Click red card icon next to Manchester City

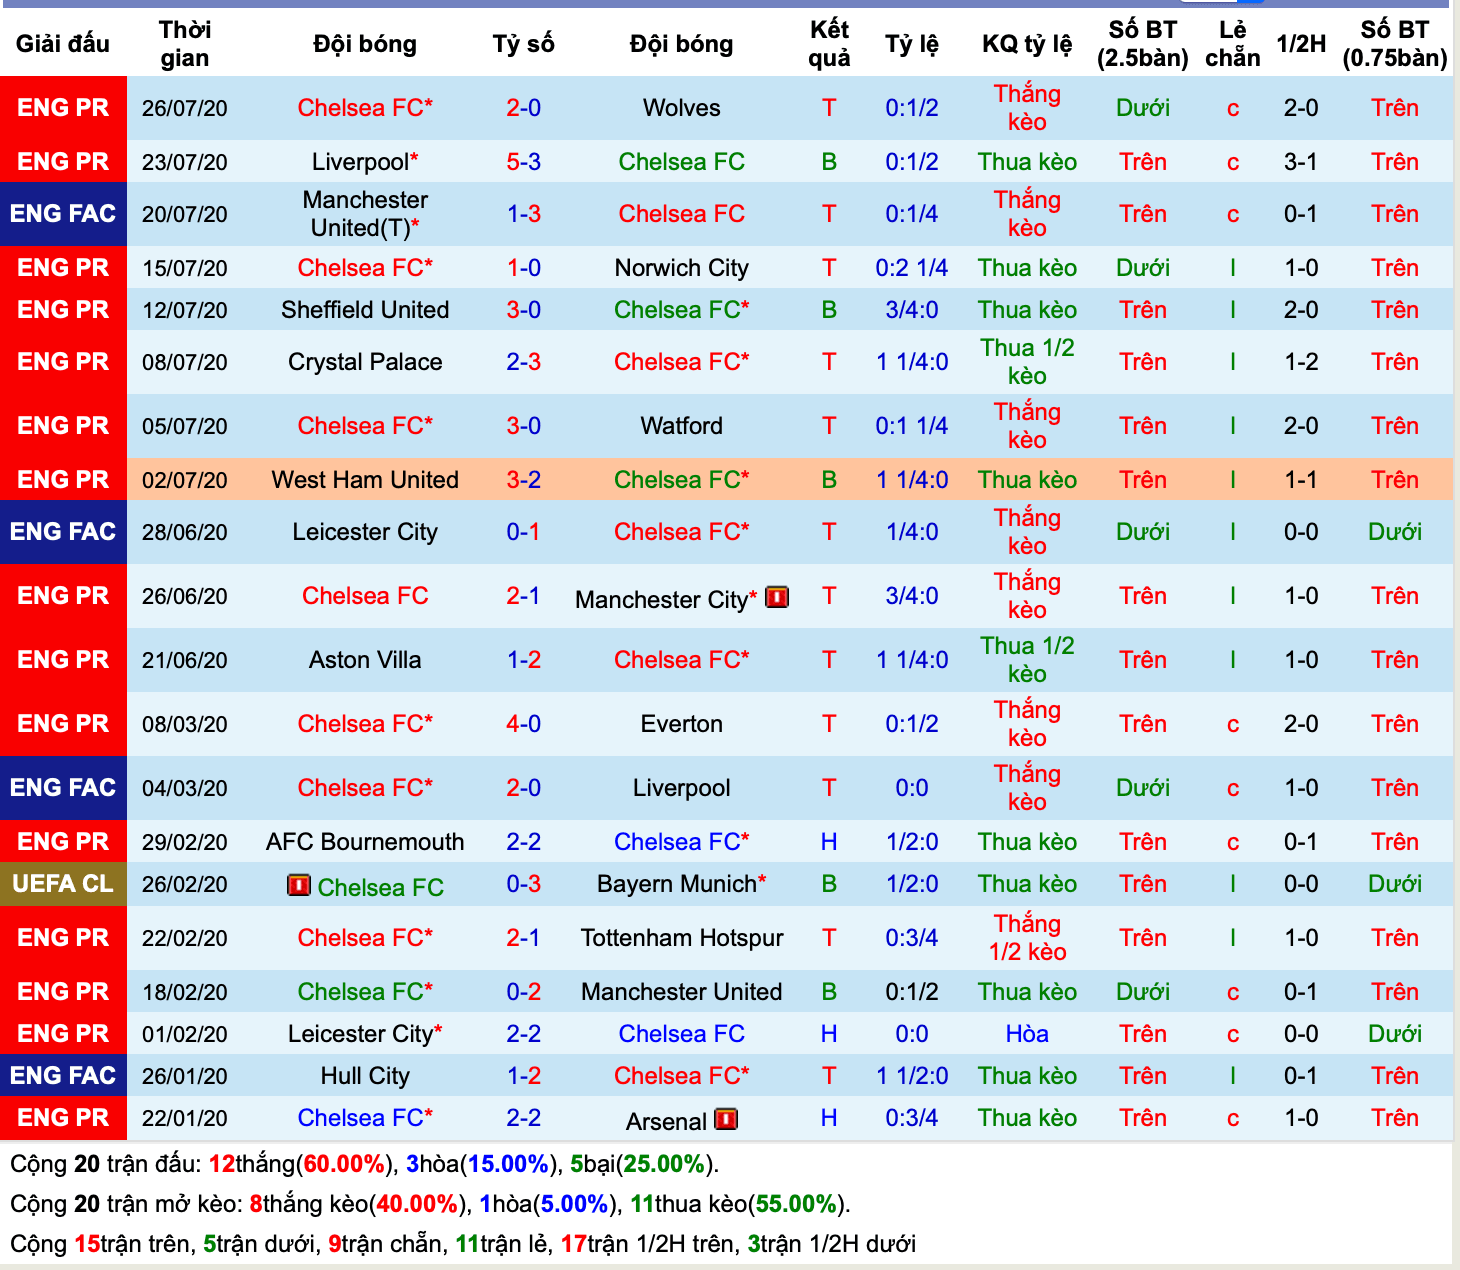click(777, 597)
